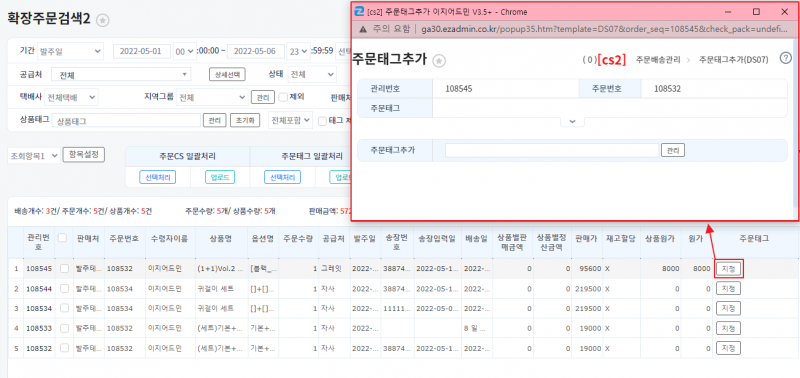The width and height of the screenshot is (800, 378).
Task: Click the security warning icon in address bar
Action: [362, 29]
